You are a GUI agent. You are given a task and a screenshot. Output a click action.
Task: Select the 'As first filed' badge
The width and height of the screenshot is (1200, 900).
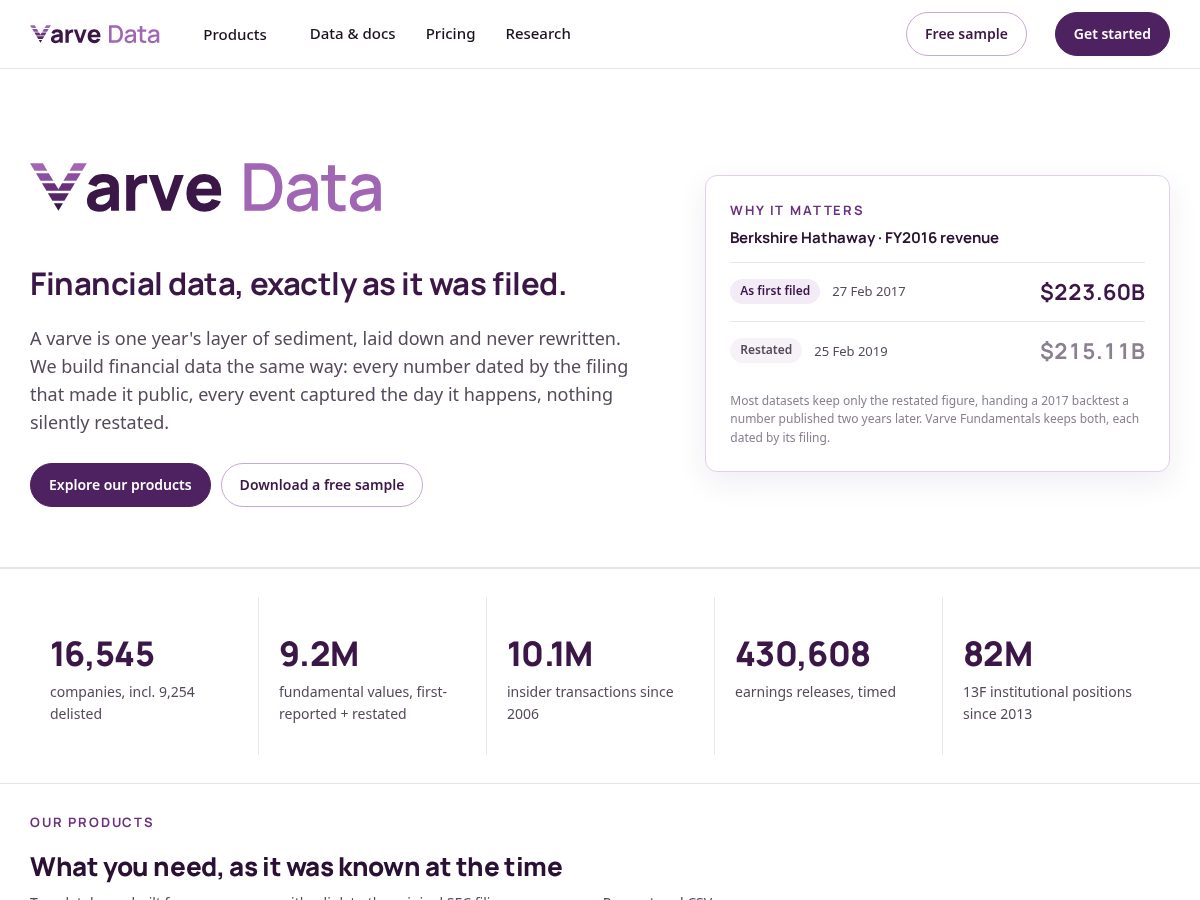tap(775, 291)
